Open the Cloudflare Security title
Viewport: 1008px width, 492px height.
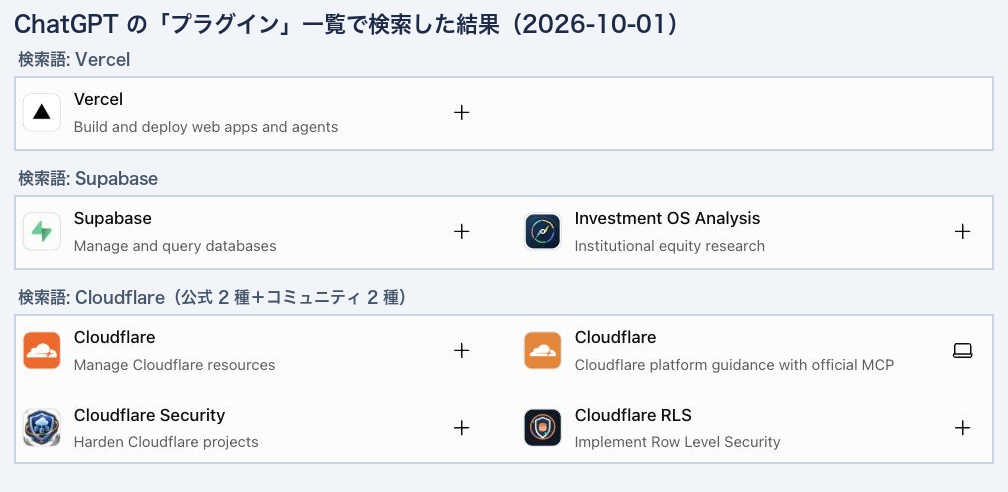pyautogui.click(x=149, y=415)
